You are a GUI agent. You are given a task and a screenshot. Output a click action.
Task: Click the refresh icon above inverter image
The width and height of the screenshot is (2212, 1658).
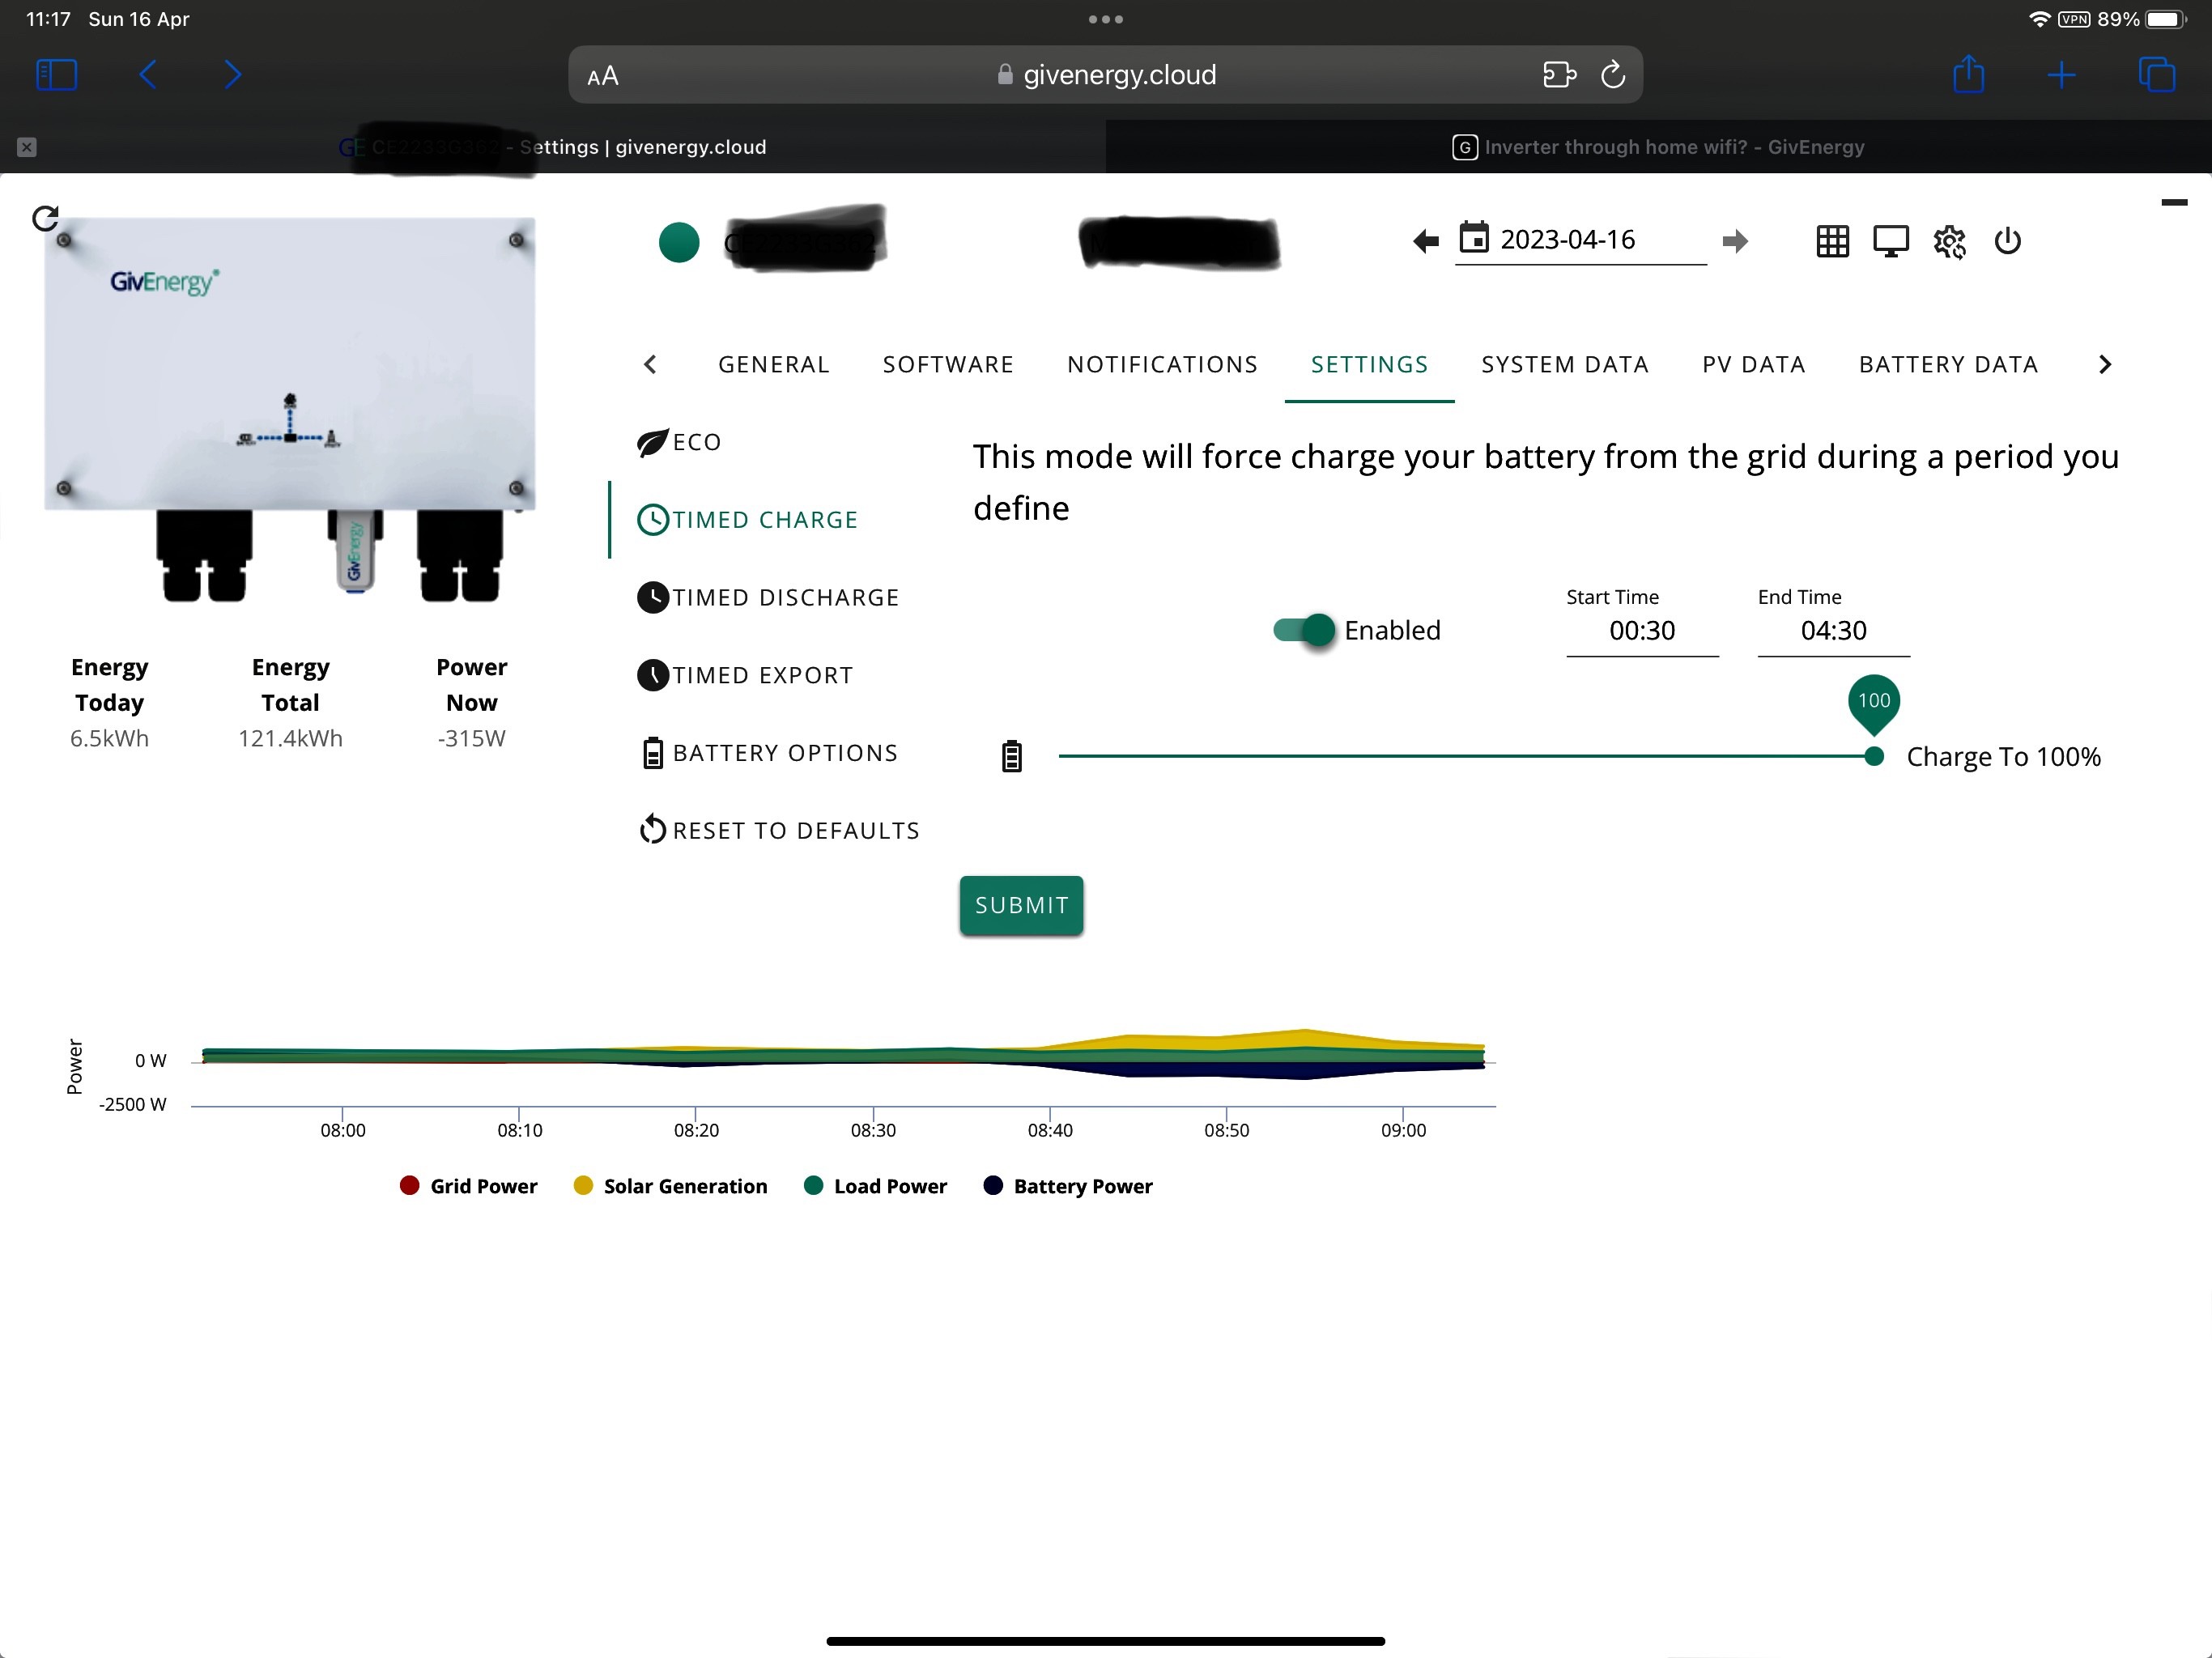45,218
